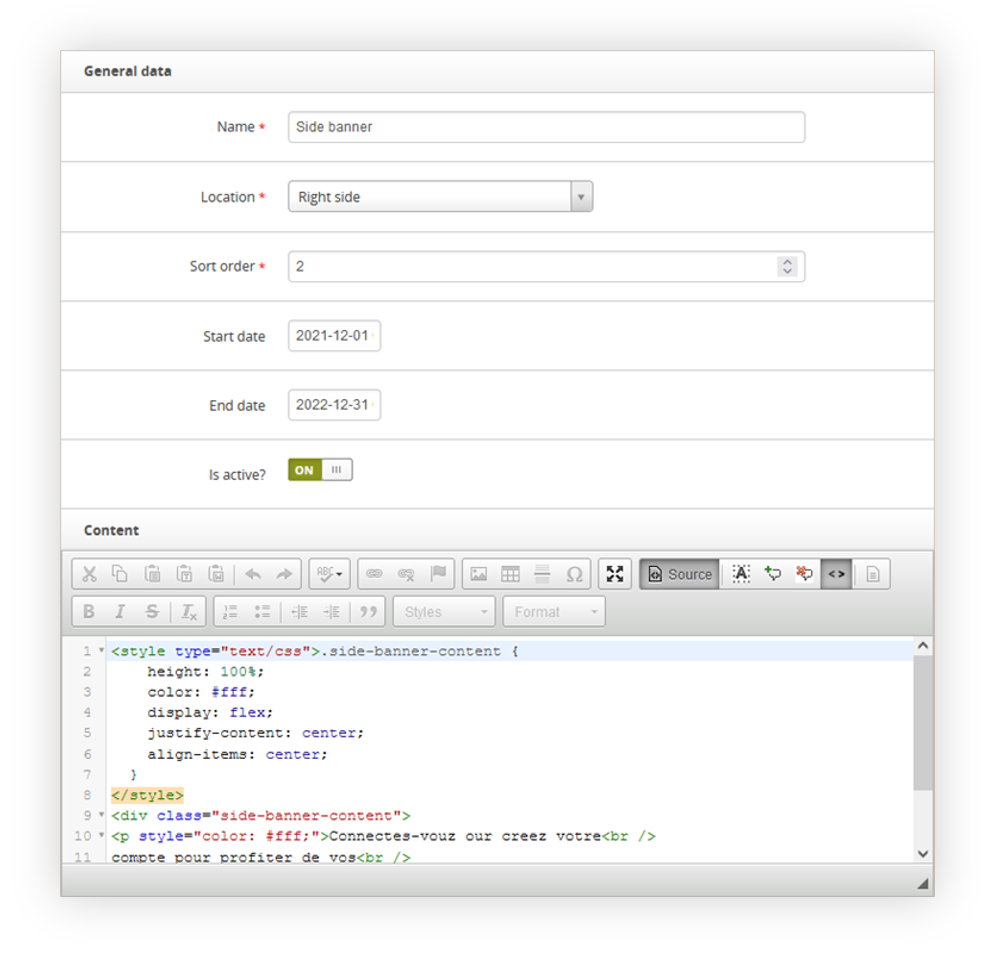Screen dimensions: 988x958
Task: Click the Name input field
Action: [546, 127]
